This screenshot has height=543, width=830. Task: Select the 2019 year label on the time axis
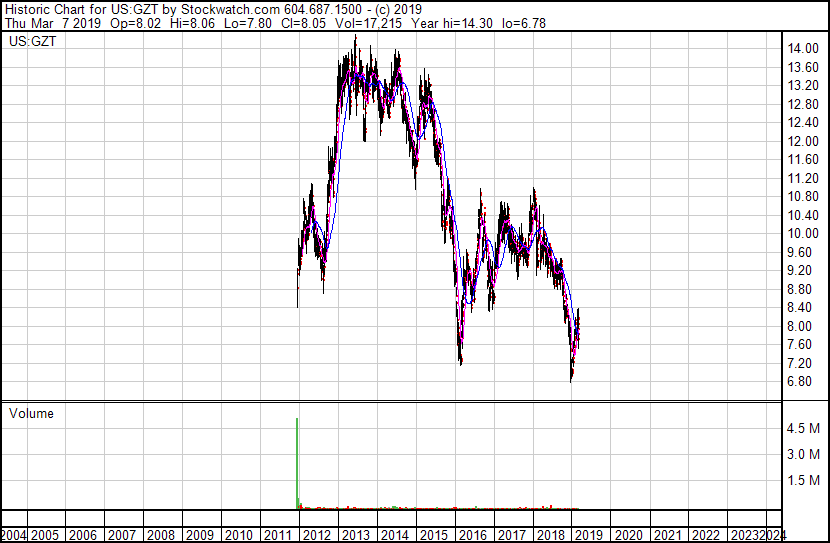click(x=589, y=535)
